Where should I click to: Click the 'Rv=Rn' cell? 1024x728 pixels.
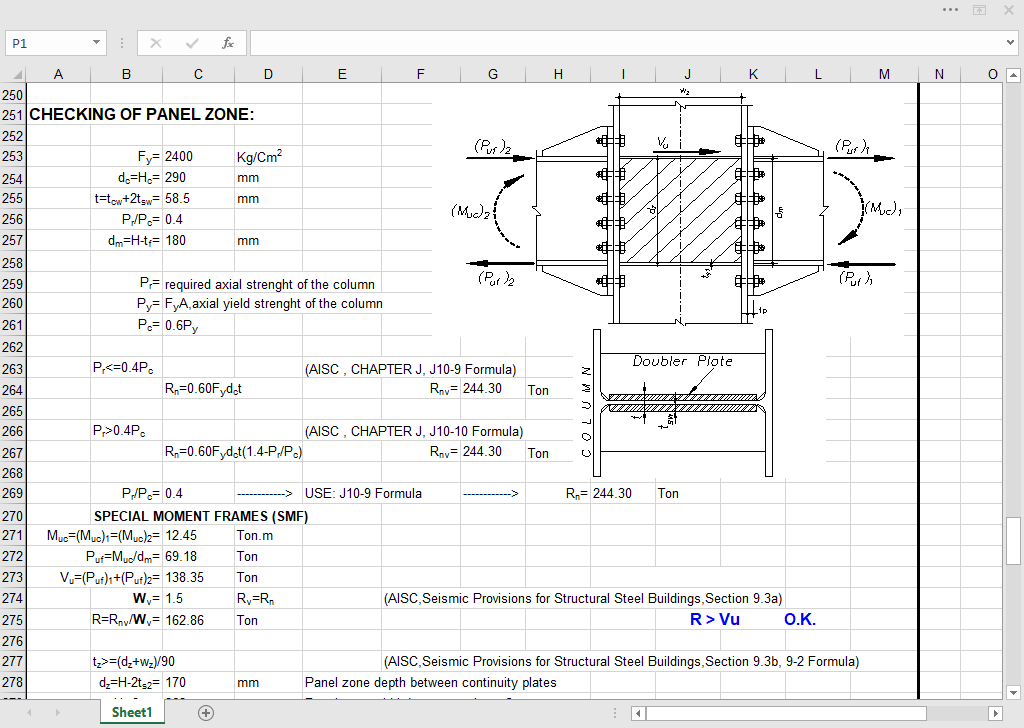(268, 598)
